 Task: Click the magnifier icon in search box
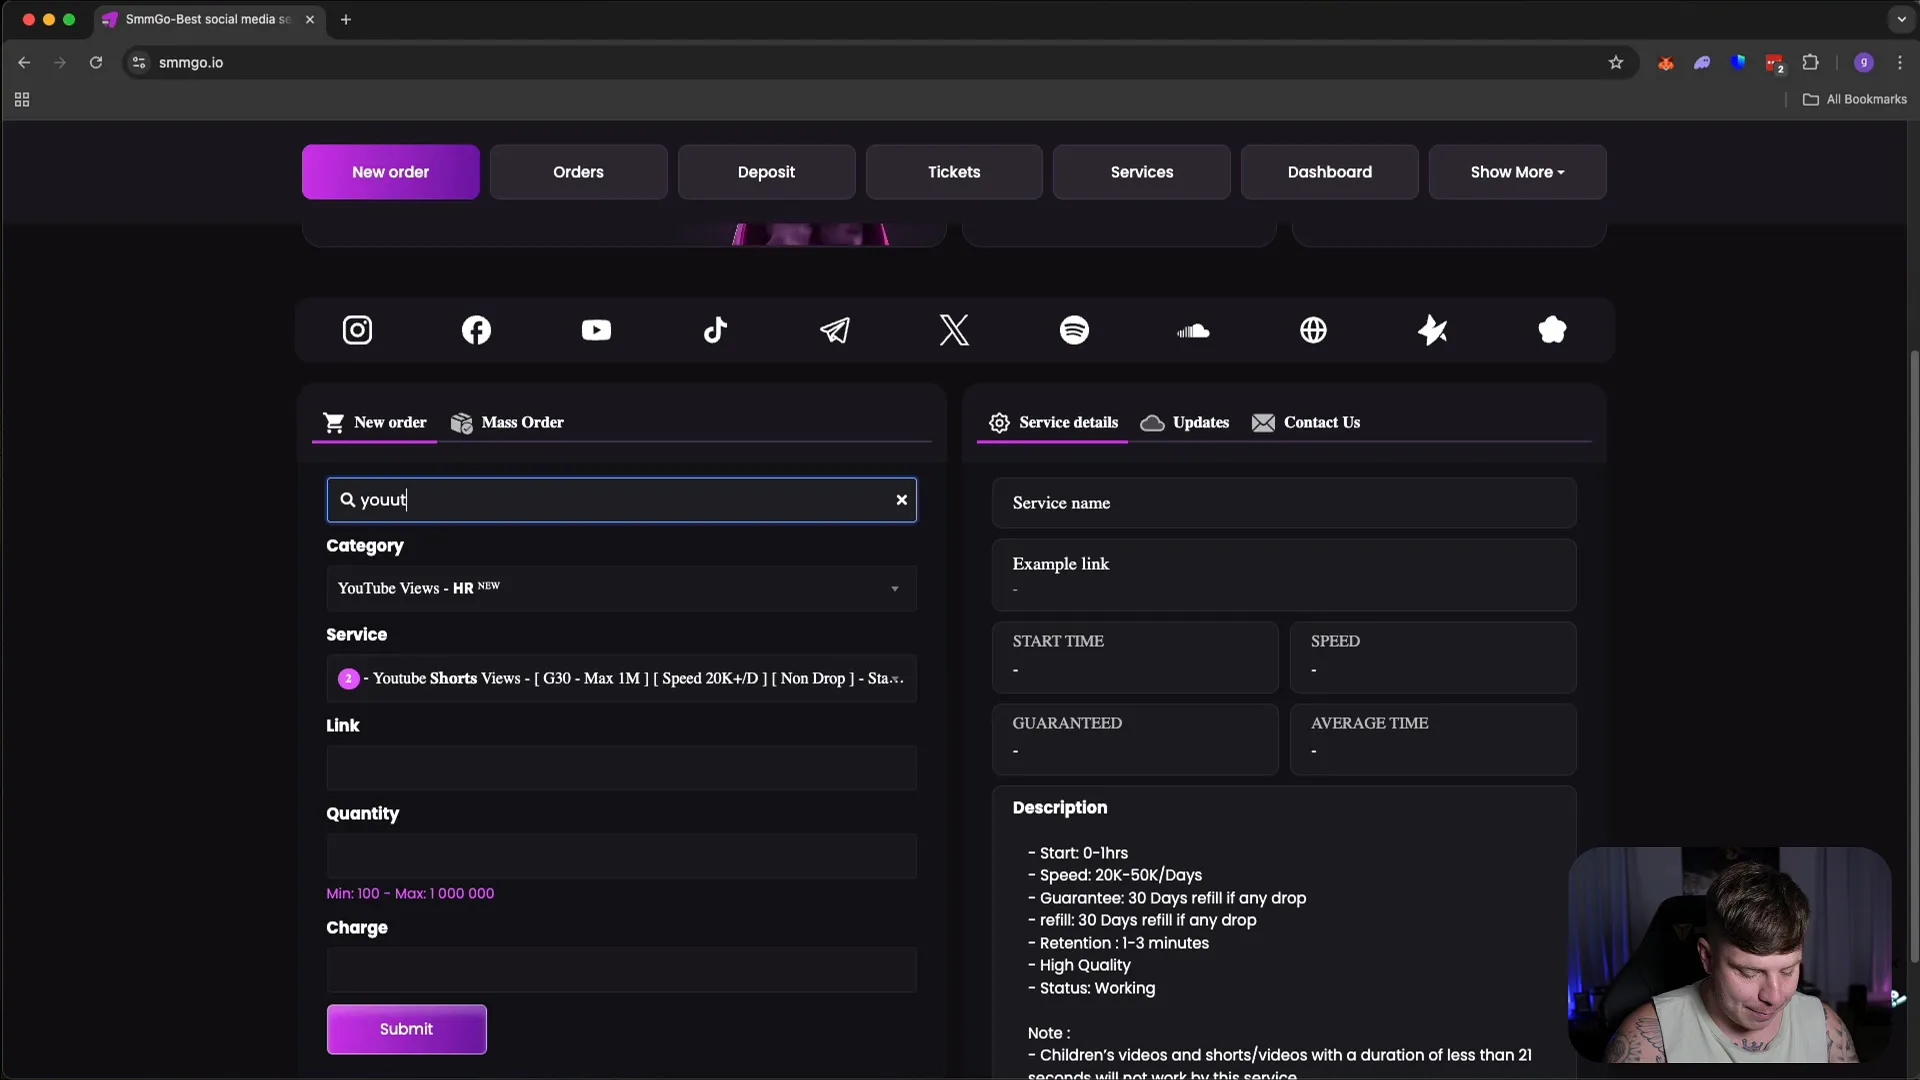coord(347,500)
